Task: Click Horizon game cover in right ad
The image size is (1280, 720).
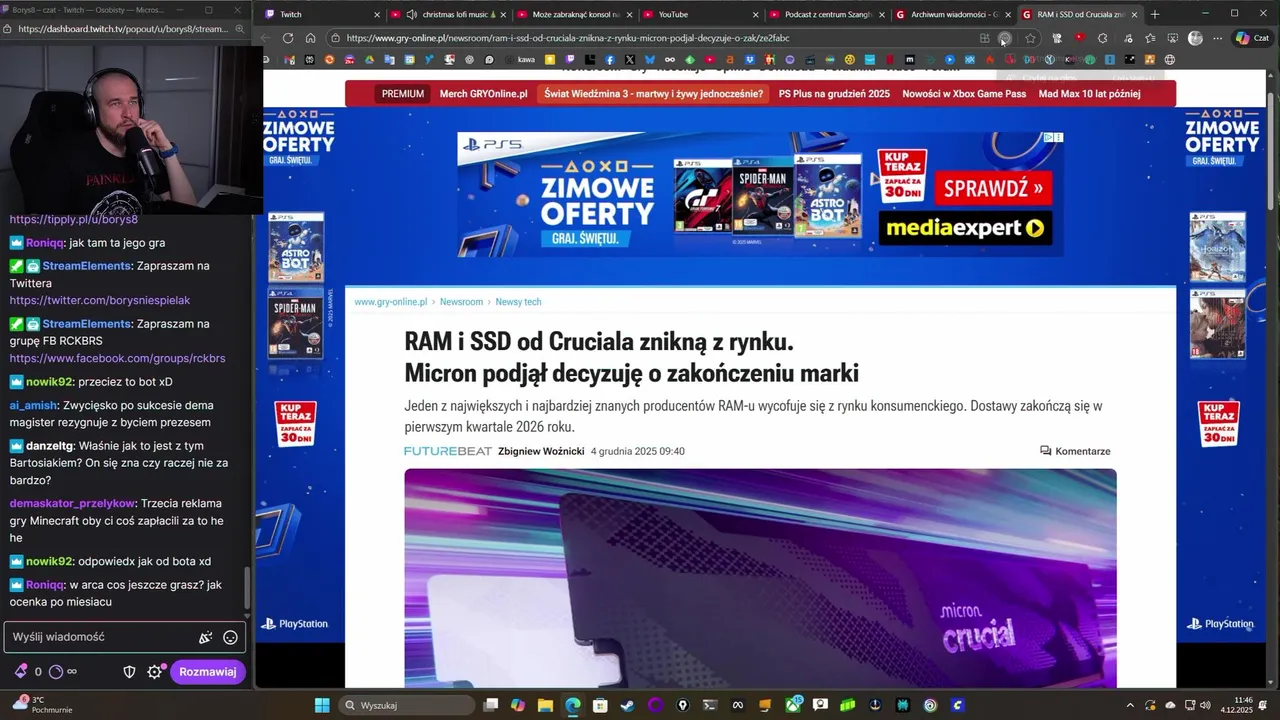Action: pos(1217,247)
